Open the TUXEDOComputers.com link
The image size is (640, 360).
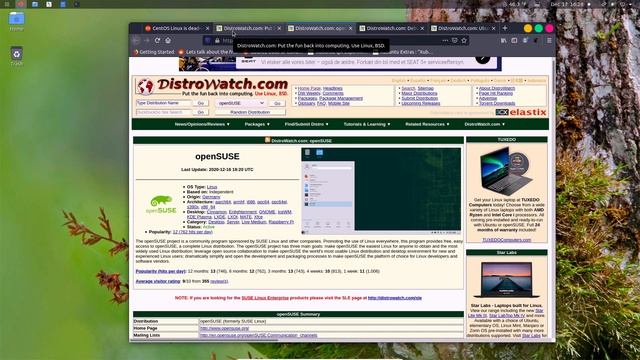tap(507, 240)
